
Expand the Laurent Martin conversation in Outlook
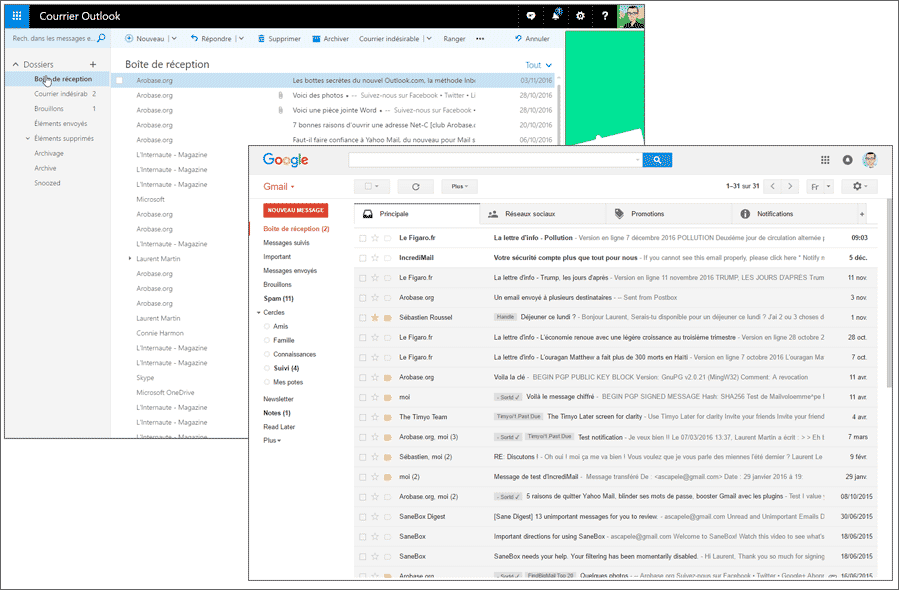coord(130,259)
